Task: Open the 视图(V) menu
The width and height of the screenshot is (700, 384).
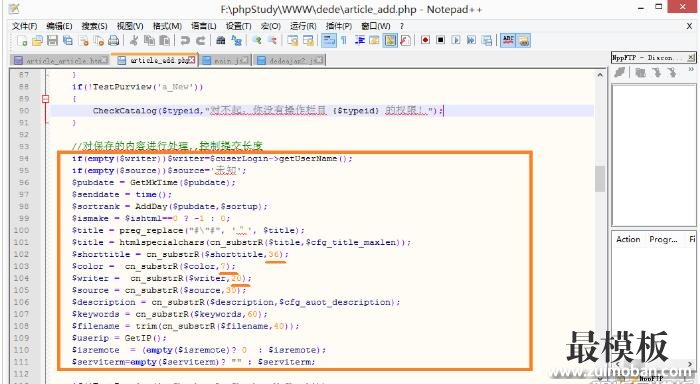Action: 130,26
